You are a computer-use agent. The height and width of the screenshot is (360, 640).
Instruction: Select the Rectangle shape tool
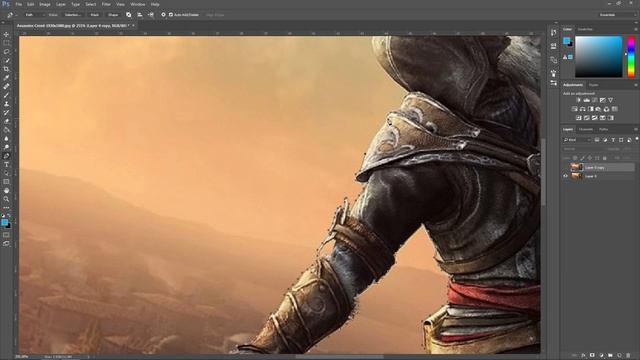[x=6, y=182]
